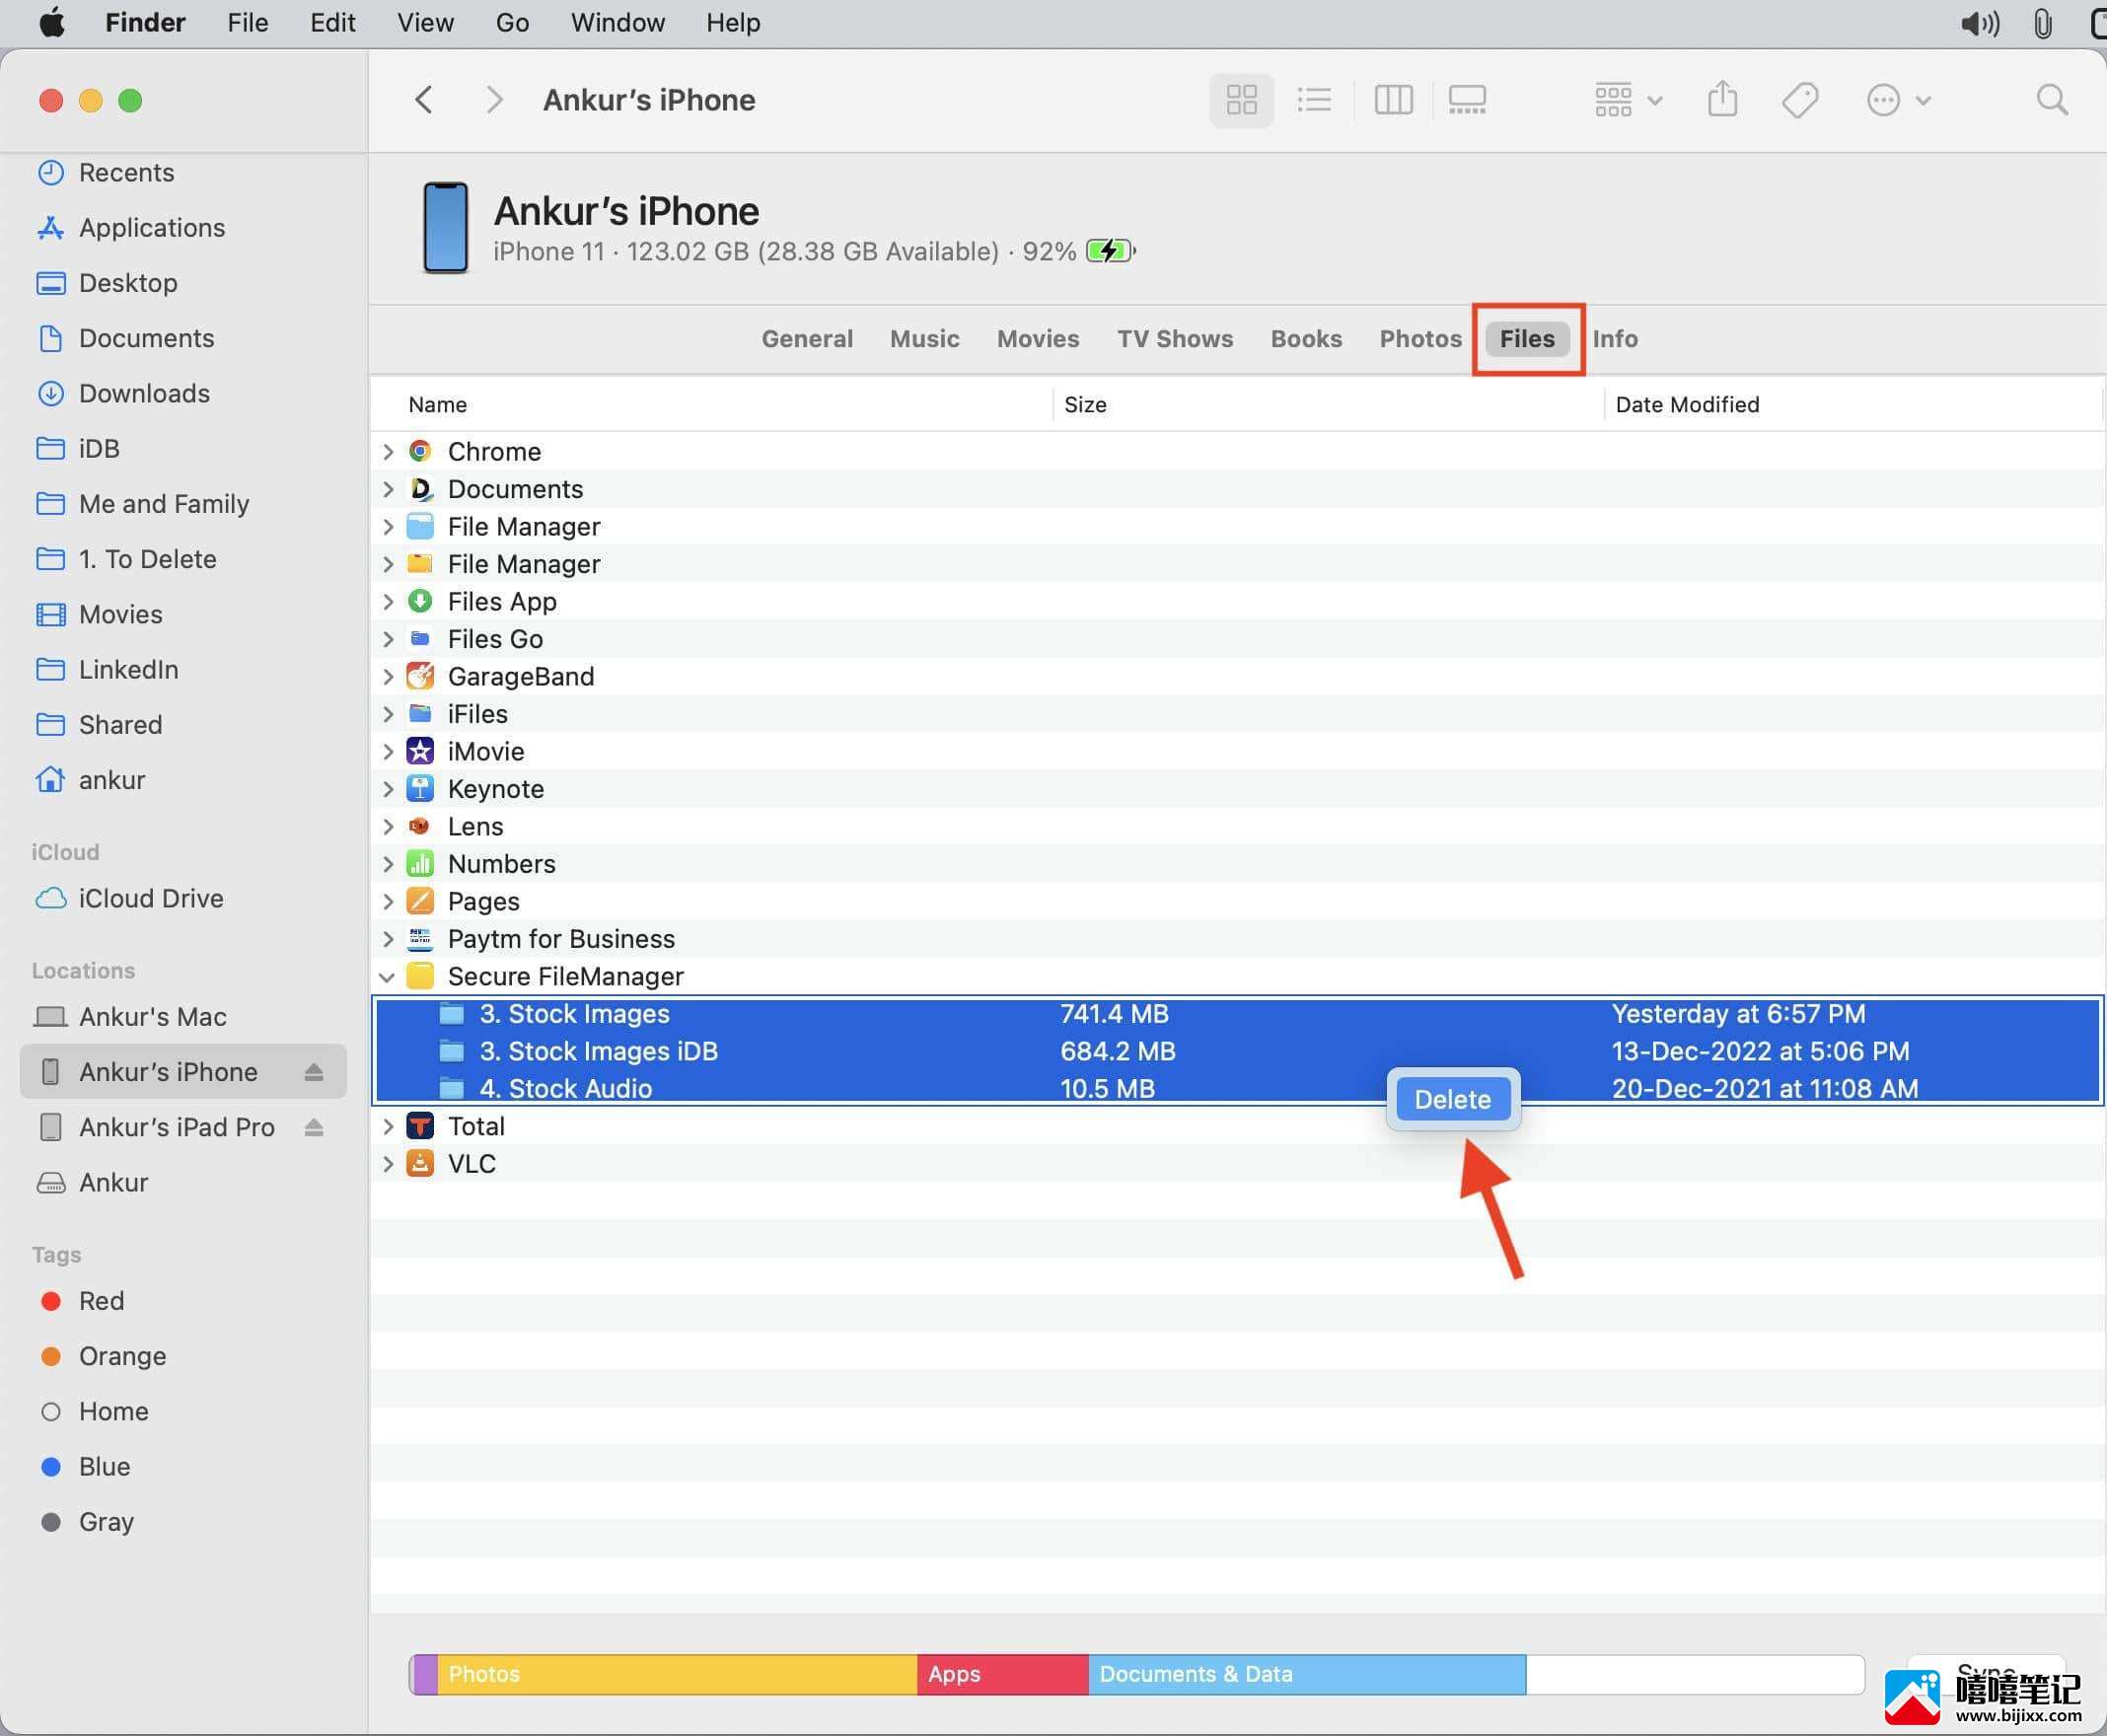
Task: Click the Chrome app icon in list
Action: click(420, 451)
